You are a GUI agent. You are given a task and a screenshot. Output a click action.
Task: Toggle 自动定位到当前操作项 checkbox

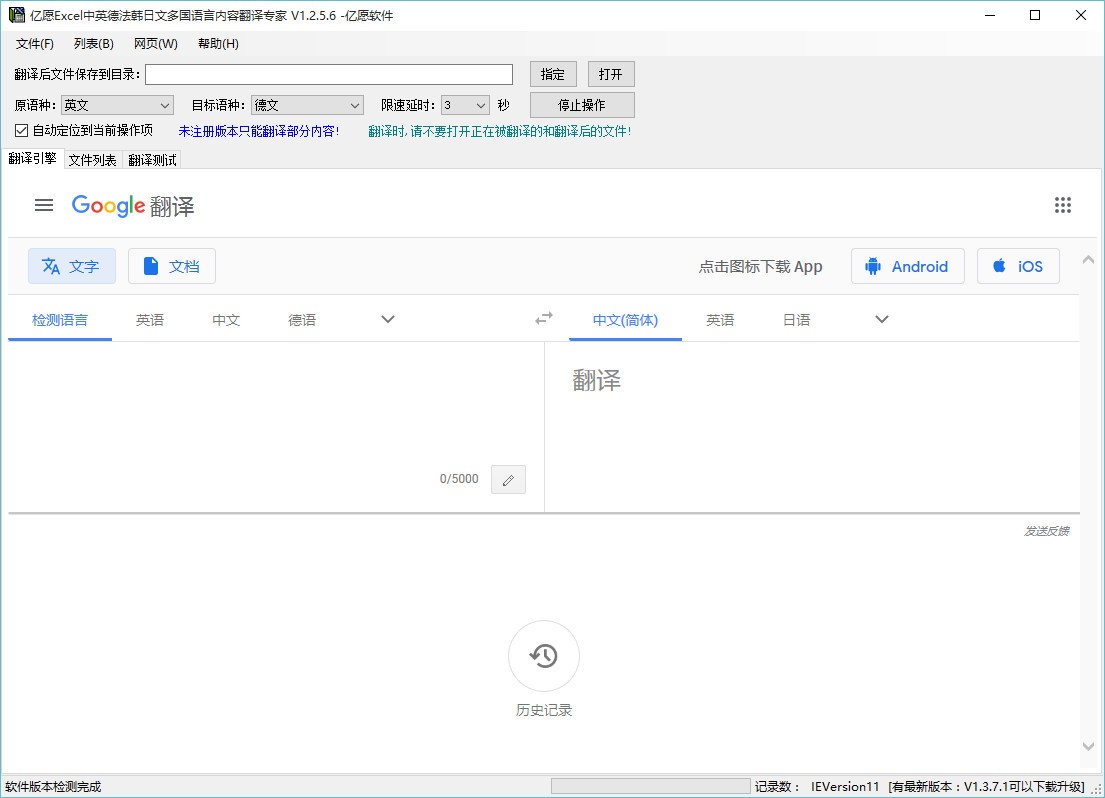pos(21,130)
